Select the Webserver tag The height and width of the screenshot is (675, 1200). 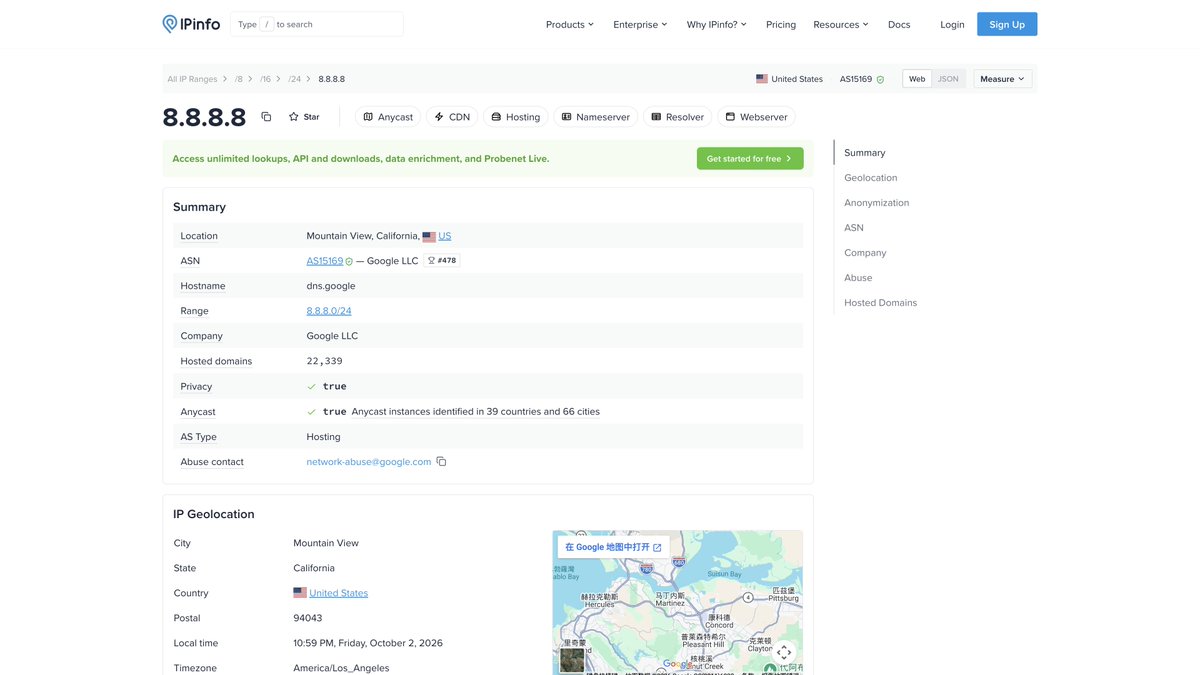(756, 117)
